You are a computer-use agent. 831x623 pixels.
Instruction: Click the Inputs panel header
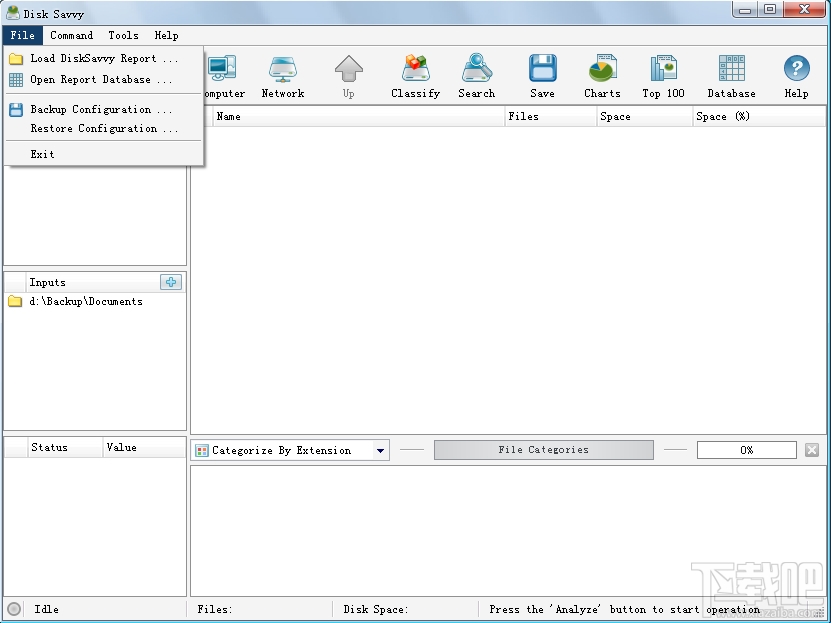click(92, 282)
